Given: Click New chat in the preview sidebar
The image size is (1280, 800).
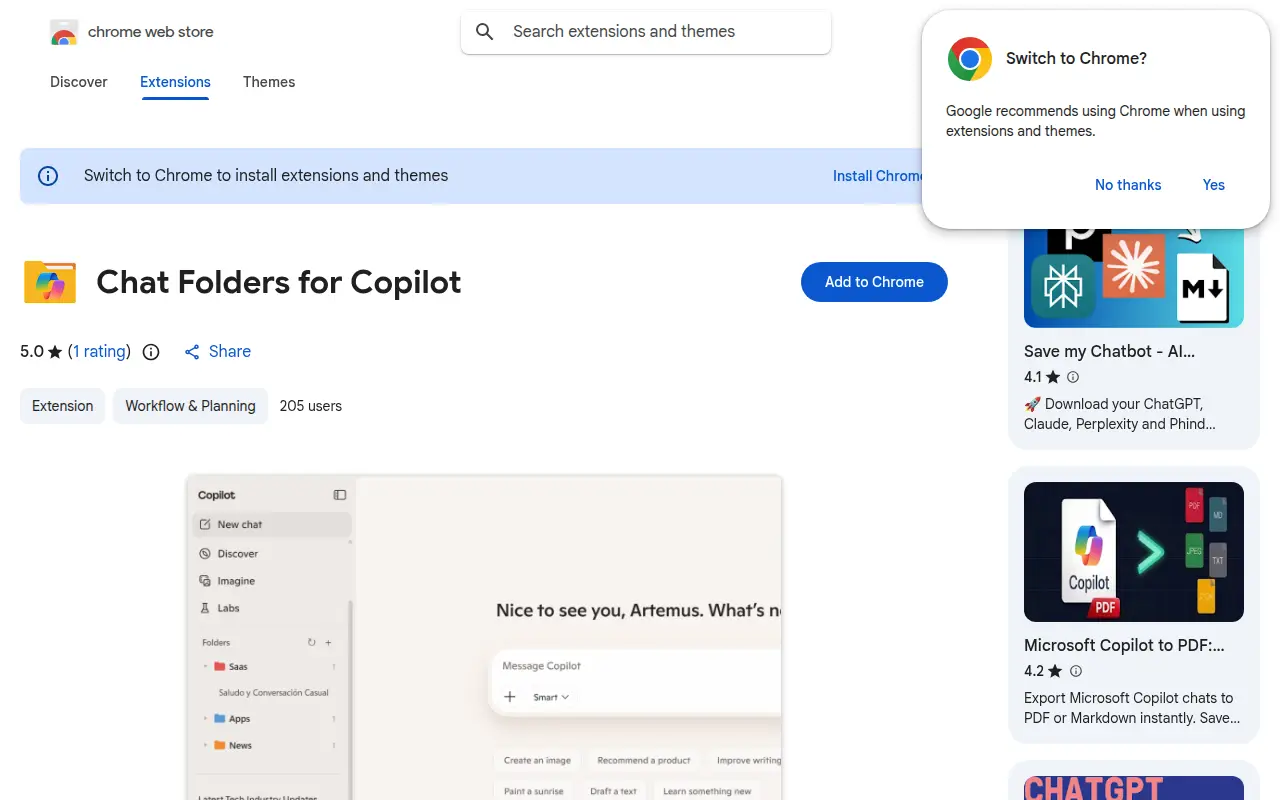Looking at the screenshot, I should click(271, 524).
